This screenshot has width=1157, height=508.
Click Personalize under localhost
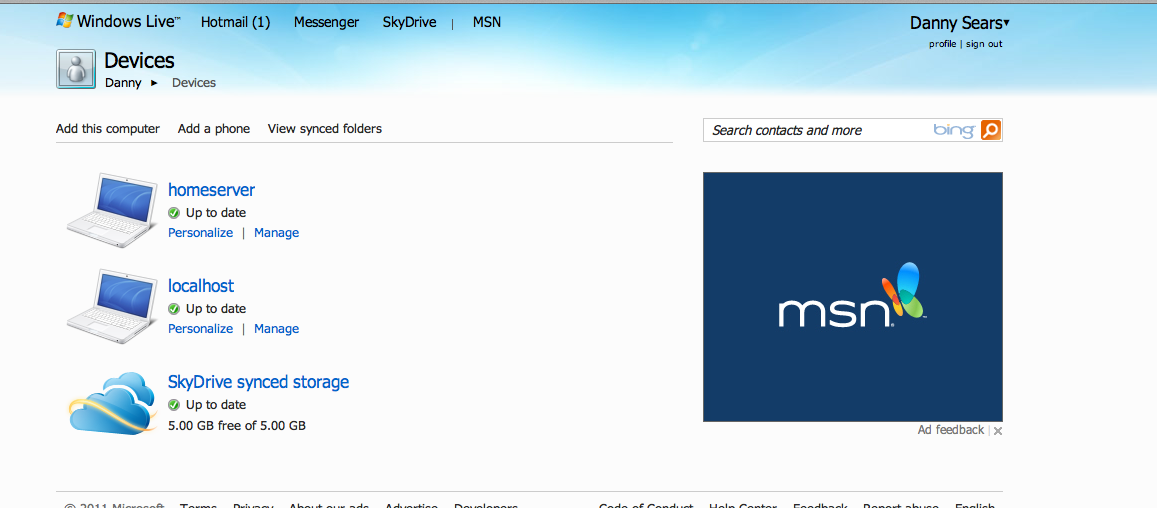pos(201,329)
